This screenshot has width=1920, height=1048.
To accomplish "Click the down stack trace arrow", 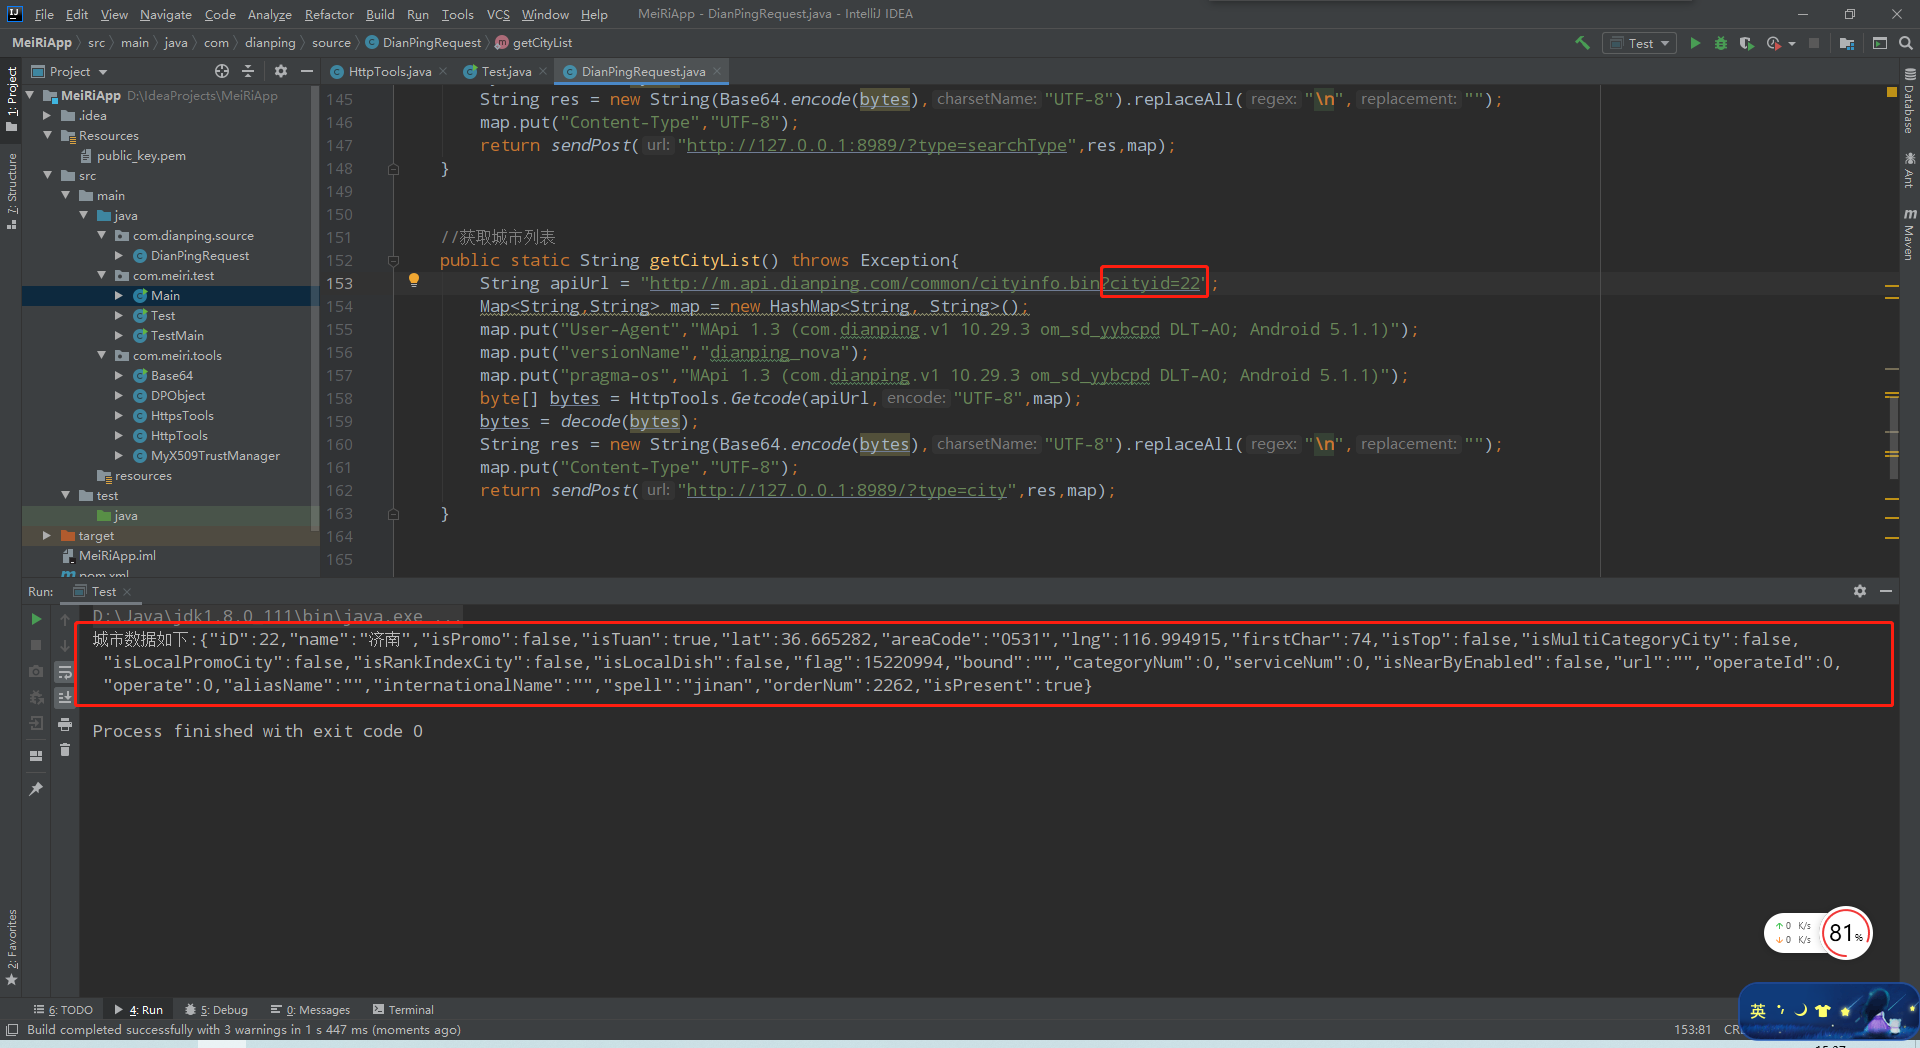I will tap(65, 645).
